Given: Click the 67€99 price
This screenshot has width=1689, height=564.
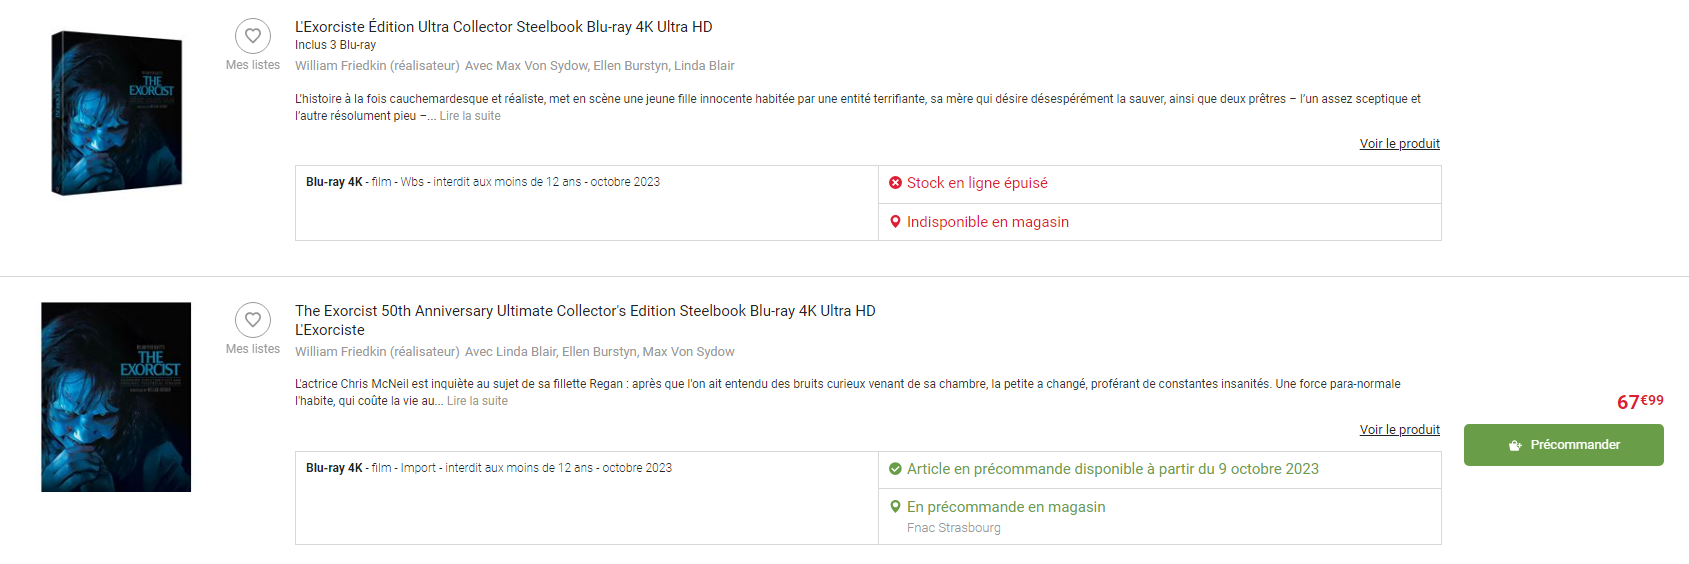Looking at the screenshot, I should [1639, 402].
